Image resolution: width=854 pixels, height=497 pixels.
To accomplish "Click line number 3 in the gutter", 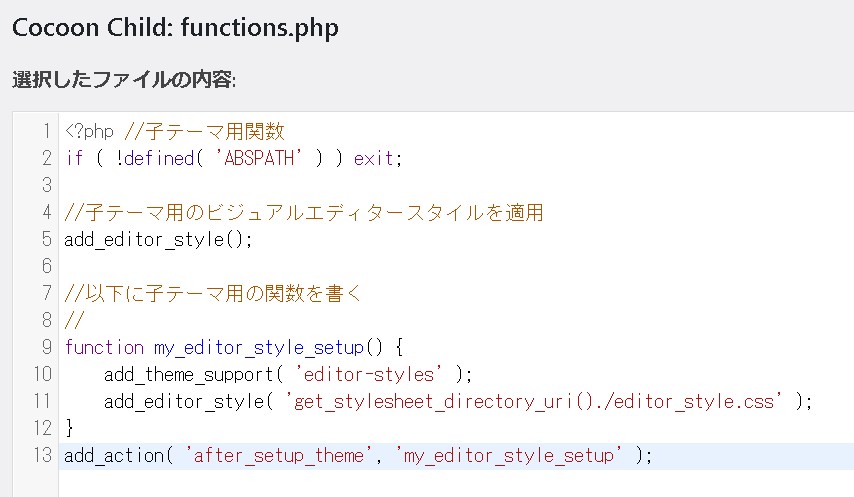I will pos(46,185).
